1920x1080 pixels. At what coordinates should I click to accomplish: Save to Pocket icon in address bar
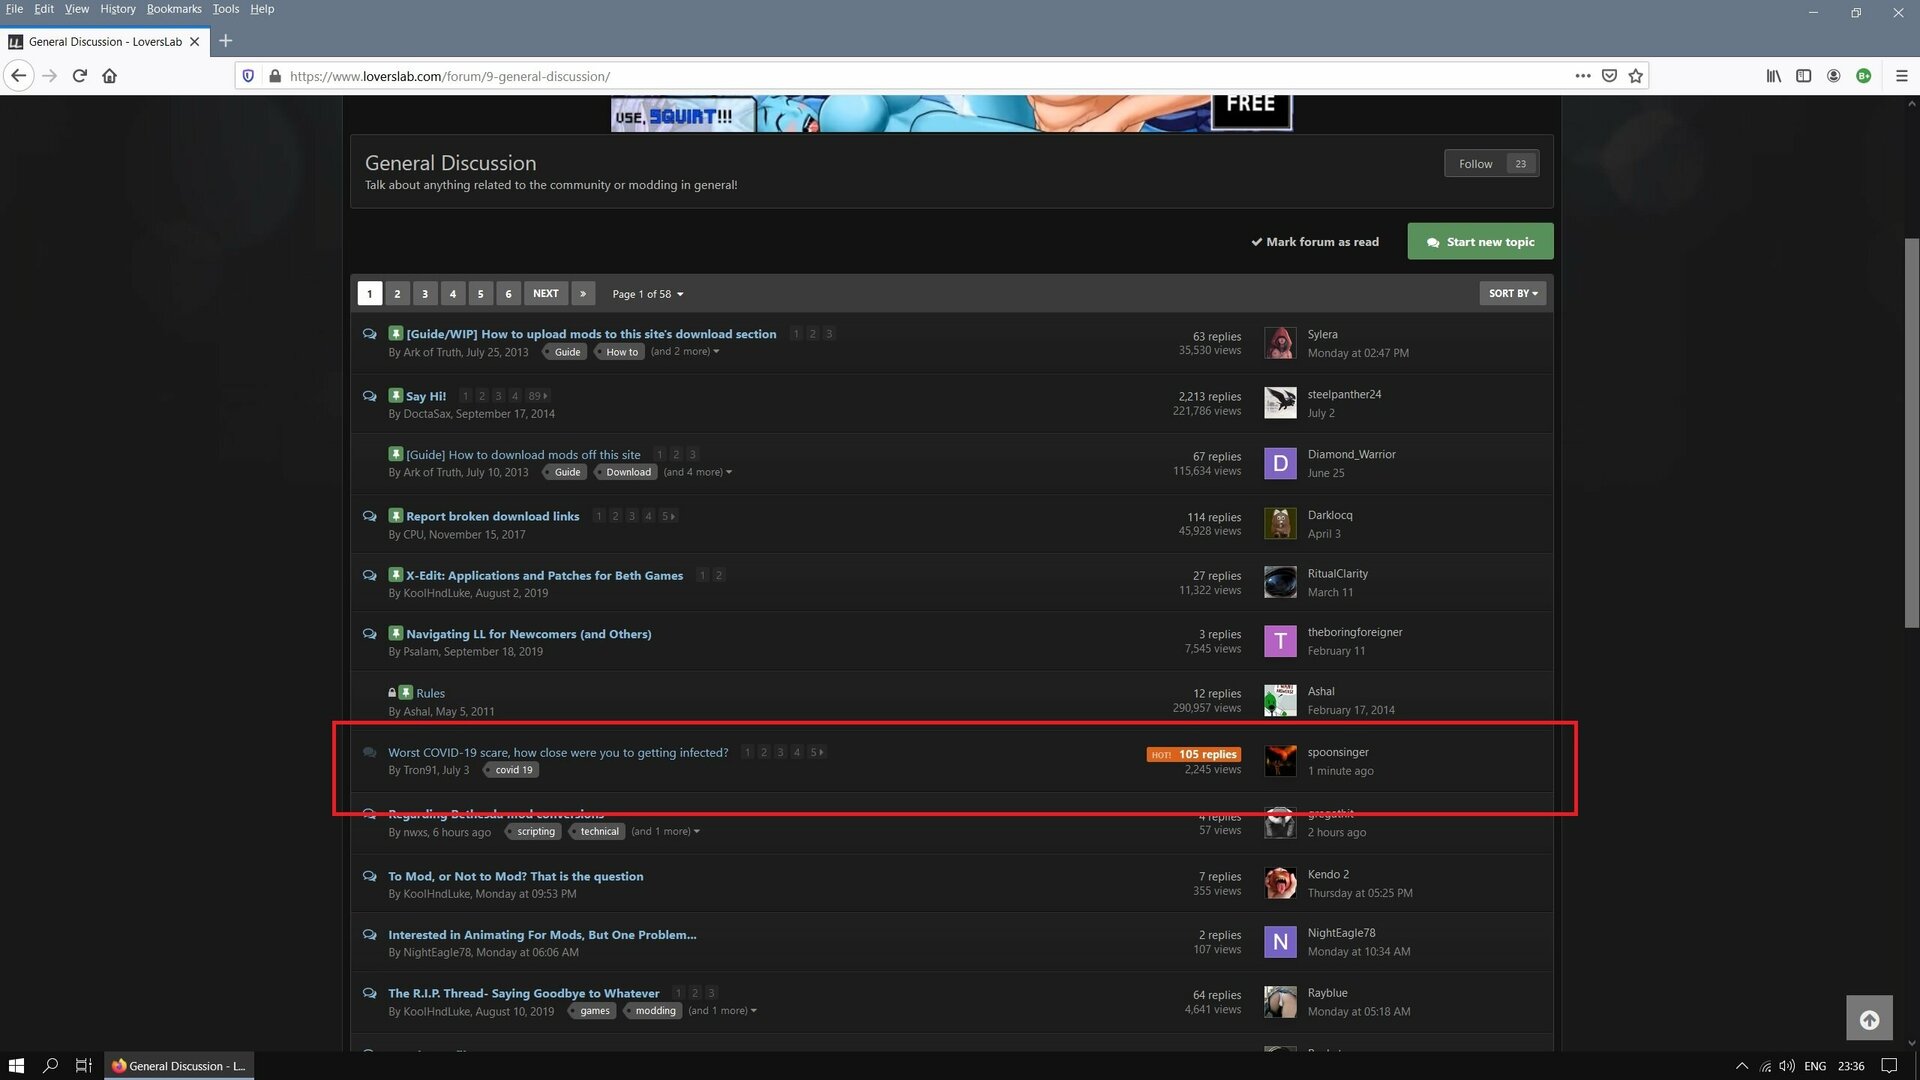pyautogui.click(x=1609, y=76)
